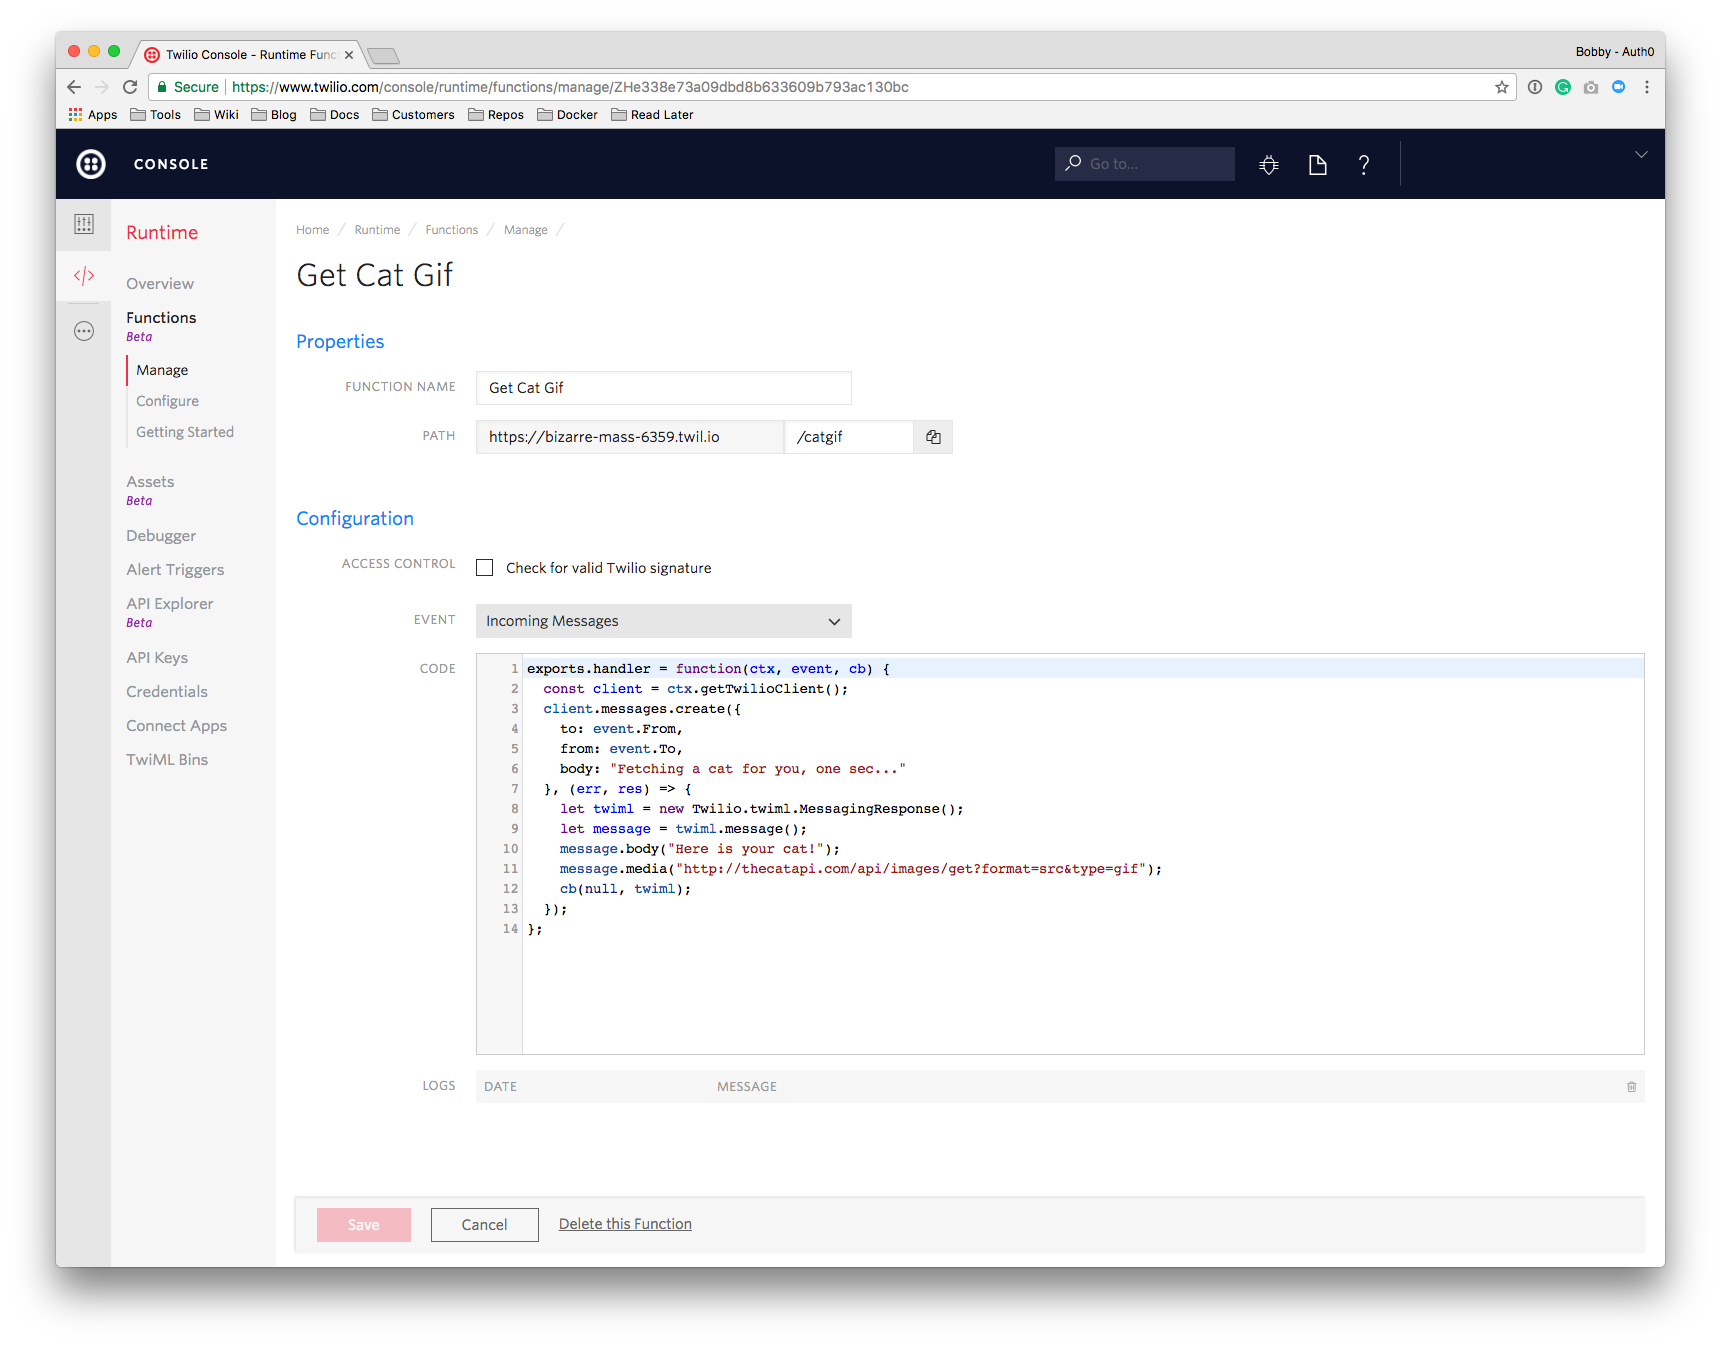The height and width of the screenshot is (1347, 1721).
Task: Click the Cancel button
Action: [485, 1225]
